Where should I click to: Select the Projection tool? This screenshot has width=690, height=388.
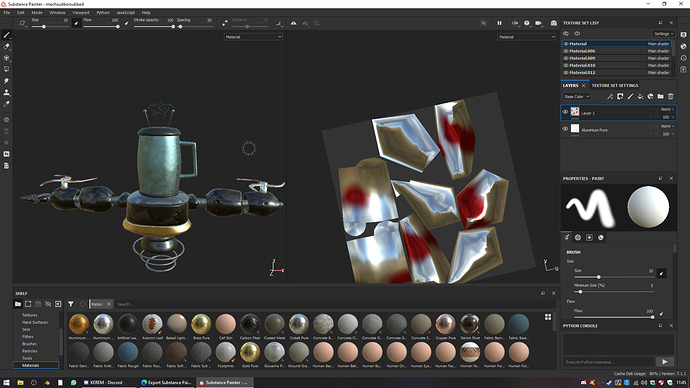7,58
